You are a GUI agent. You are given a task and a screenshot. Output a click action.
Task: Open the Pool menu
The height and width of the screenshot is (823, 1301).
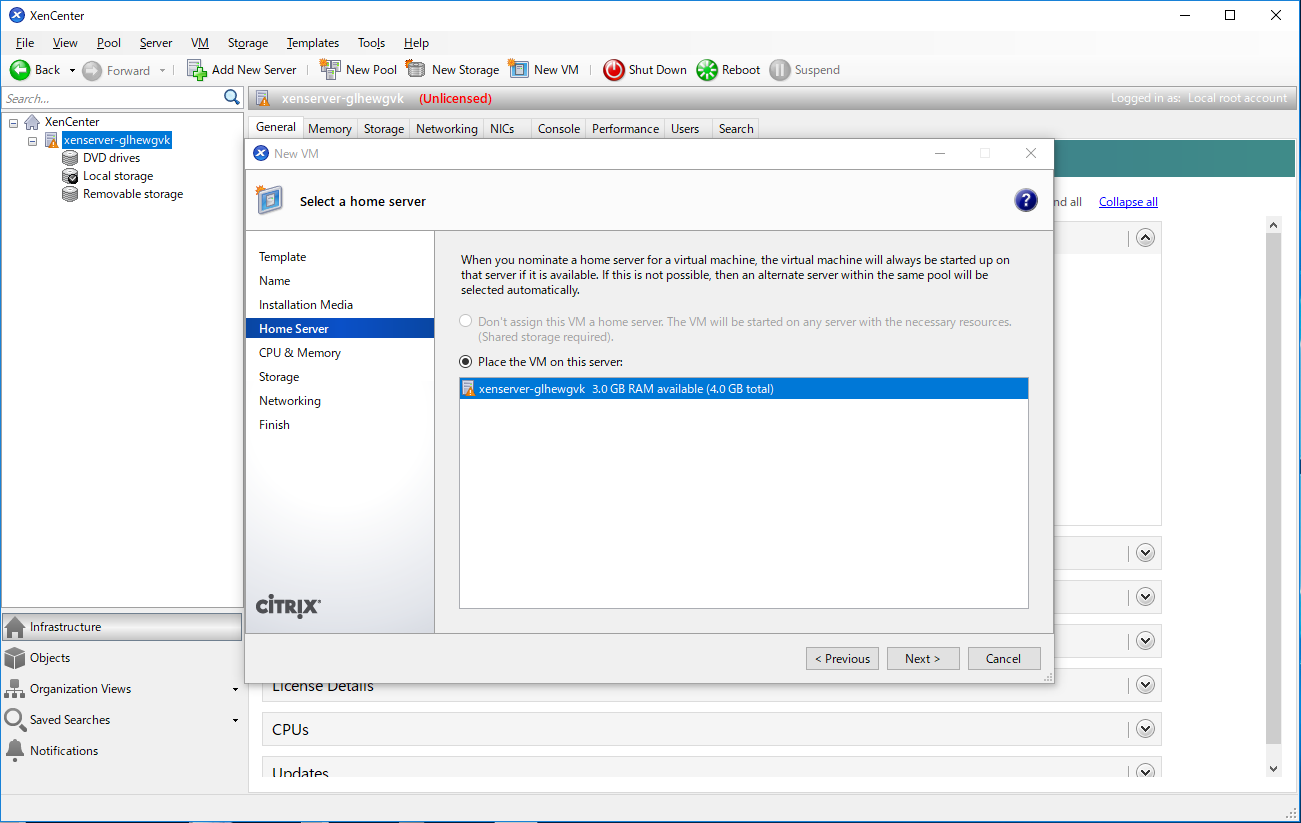pos(109,43)
